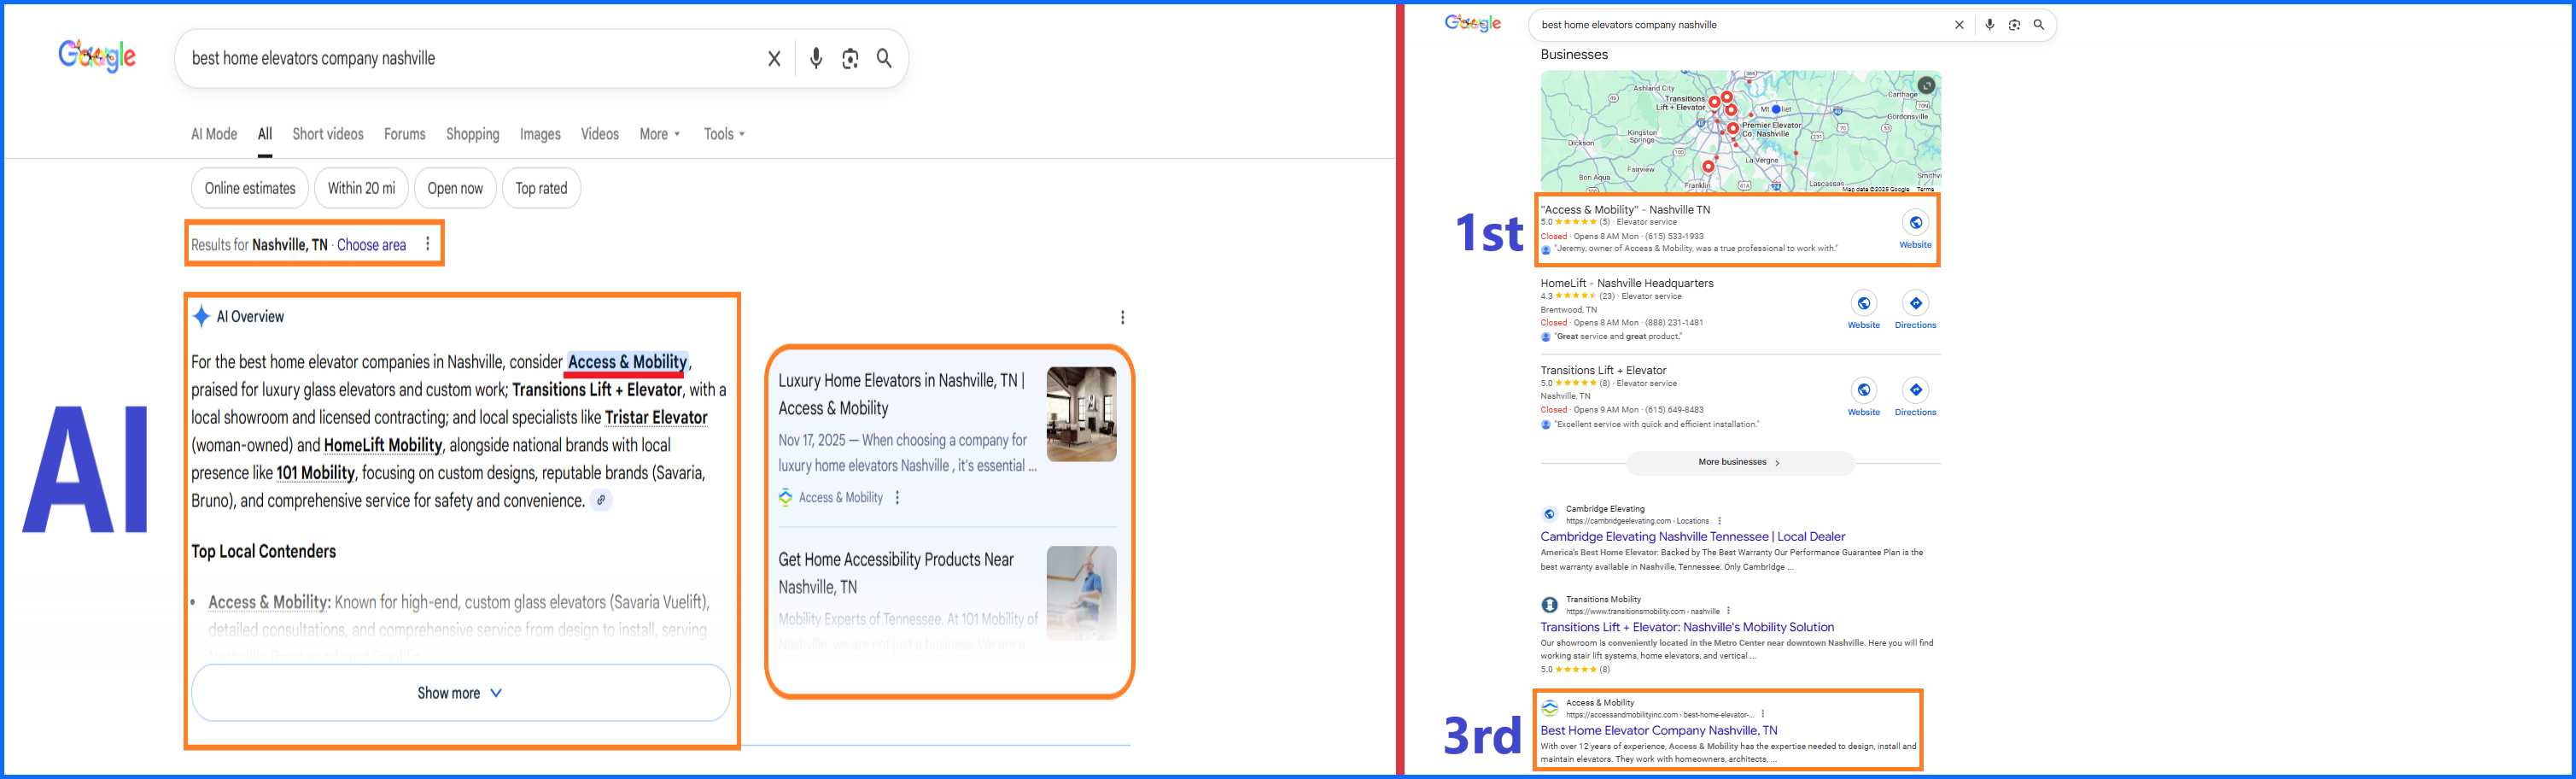Toggle Online estimates filter chip
This screenshot has height=779, width=2576.
250,188
